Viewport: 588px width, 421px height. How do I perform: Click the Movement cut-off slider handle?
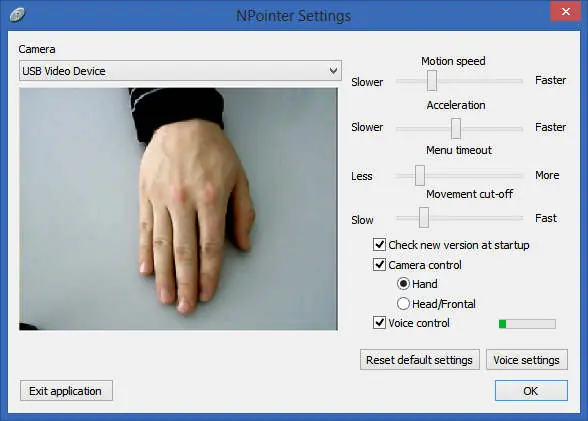pos(424,217)
